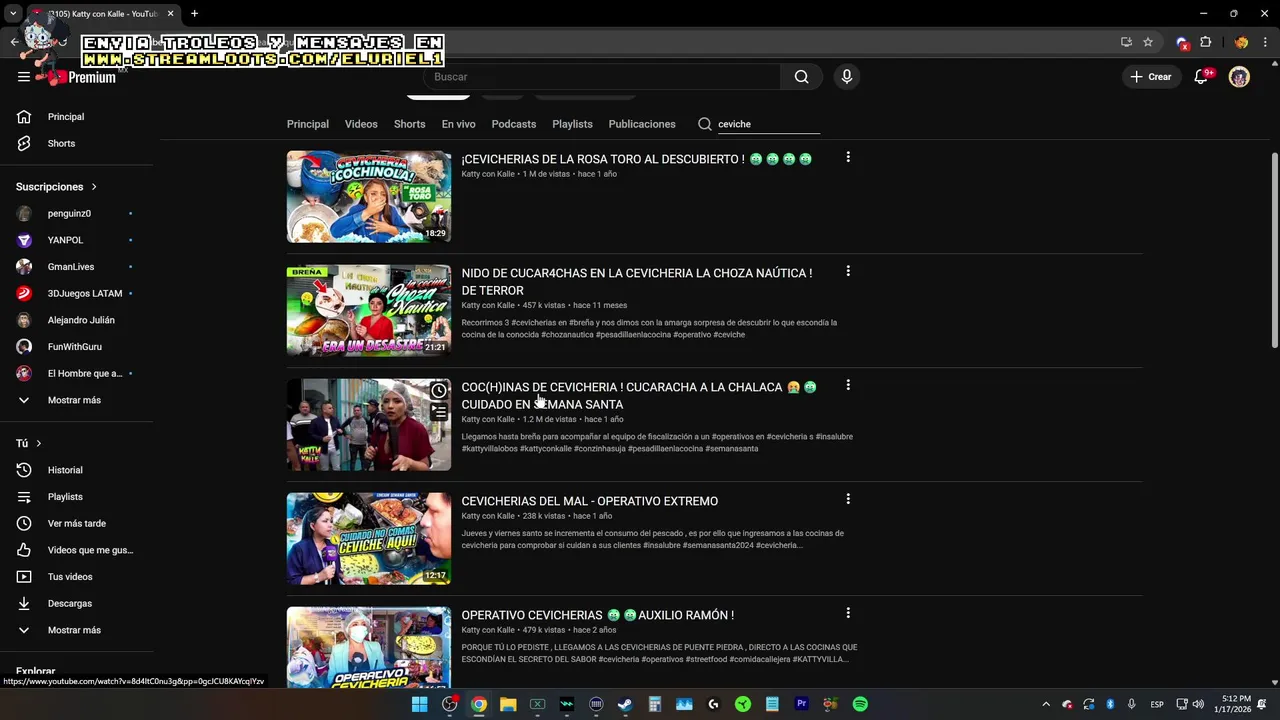Open Choza Naútica video thumbnail
This screenshot has height=720, width=1280.
click(x=369, y=310)
